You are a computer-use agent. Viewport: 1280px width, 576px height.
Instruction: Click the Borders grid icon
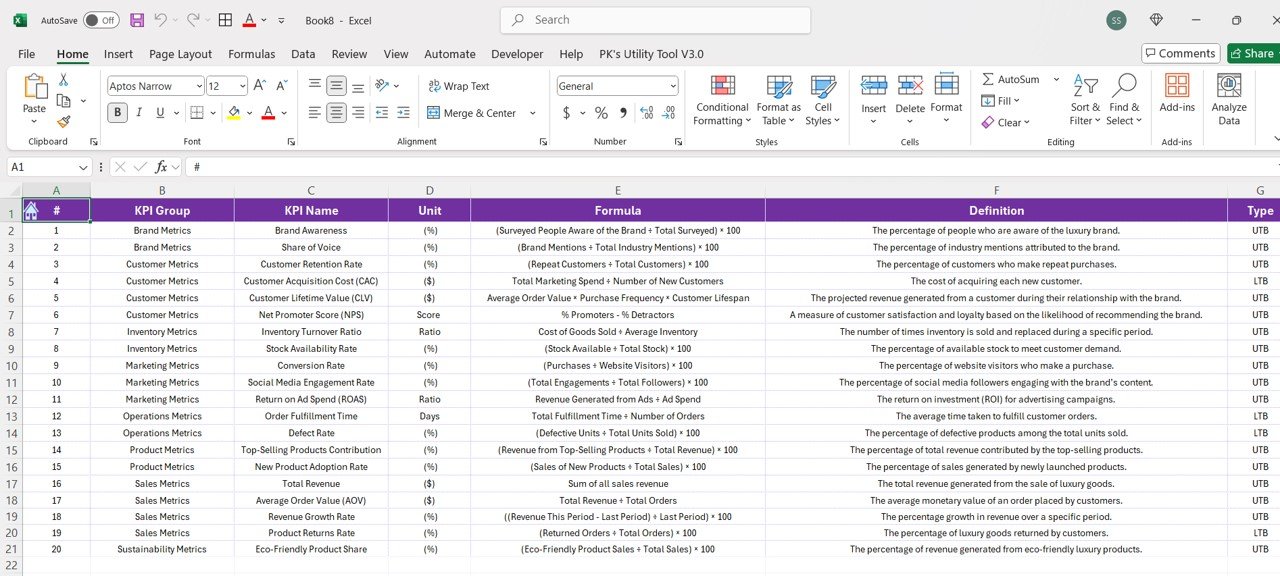point(197,113)
